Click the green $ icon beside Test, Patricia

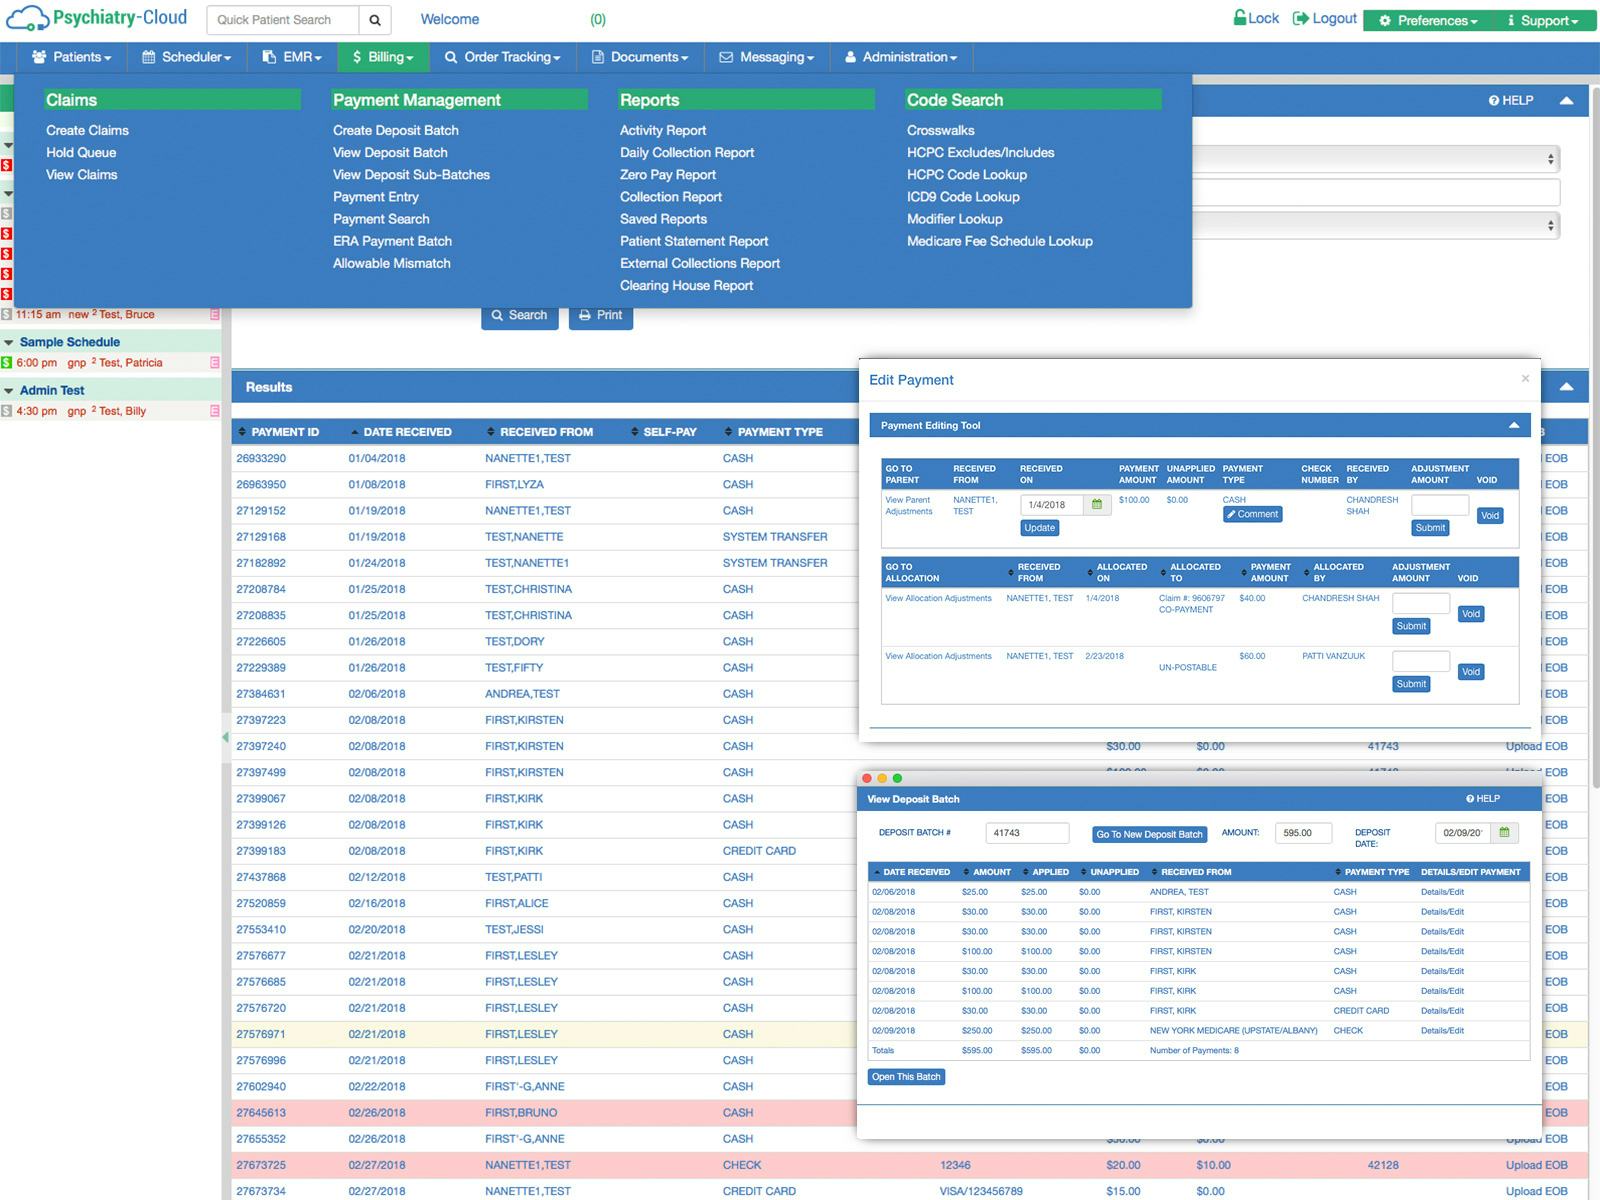(9, 362)
